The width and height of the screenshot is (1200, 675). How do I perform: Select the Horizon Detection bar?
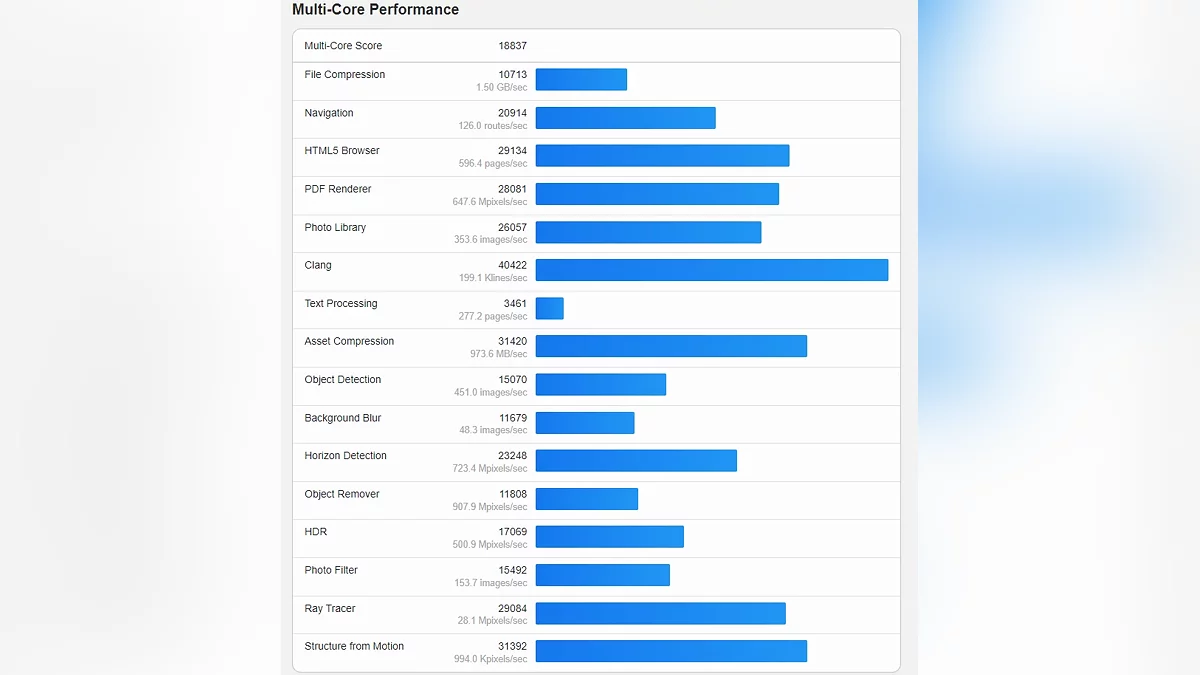coord(636,460)
